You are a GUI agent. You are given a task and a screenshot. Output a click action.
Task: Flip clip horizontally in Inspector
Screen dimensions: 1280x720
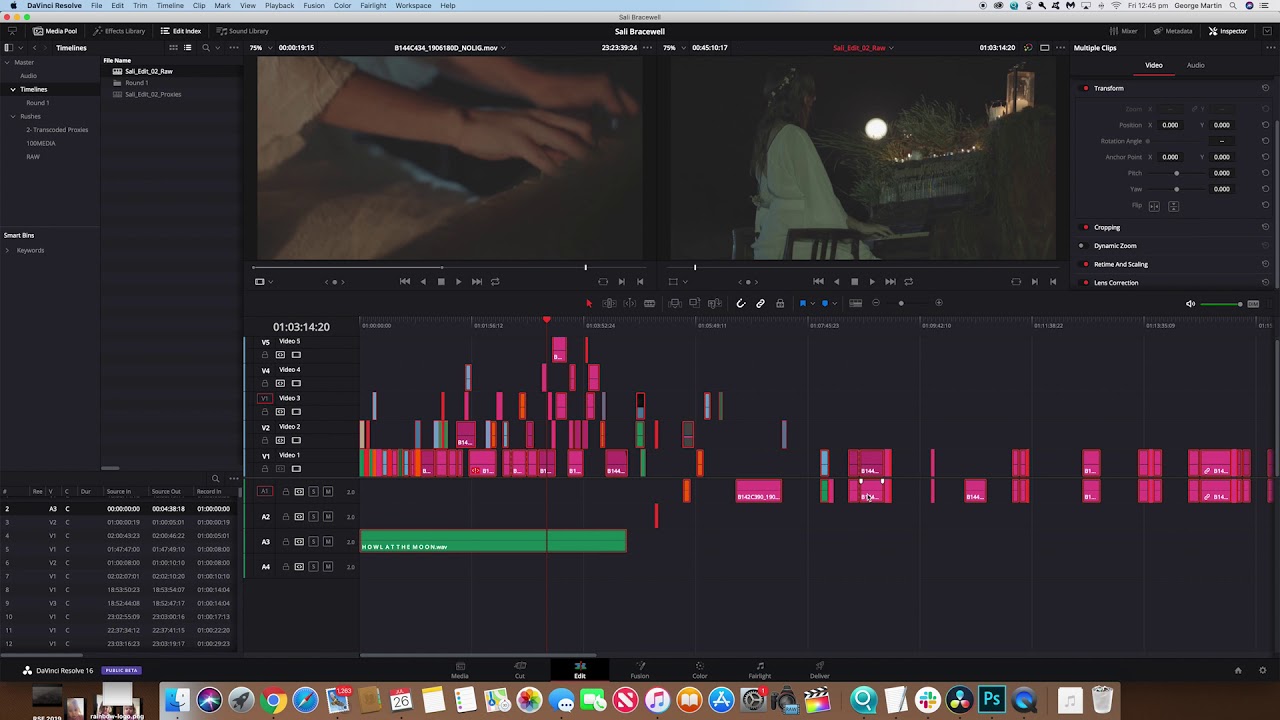tap(1154, 206)
